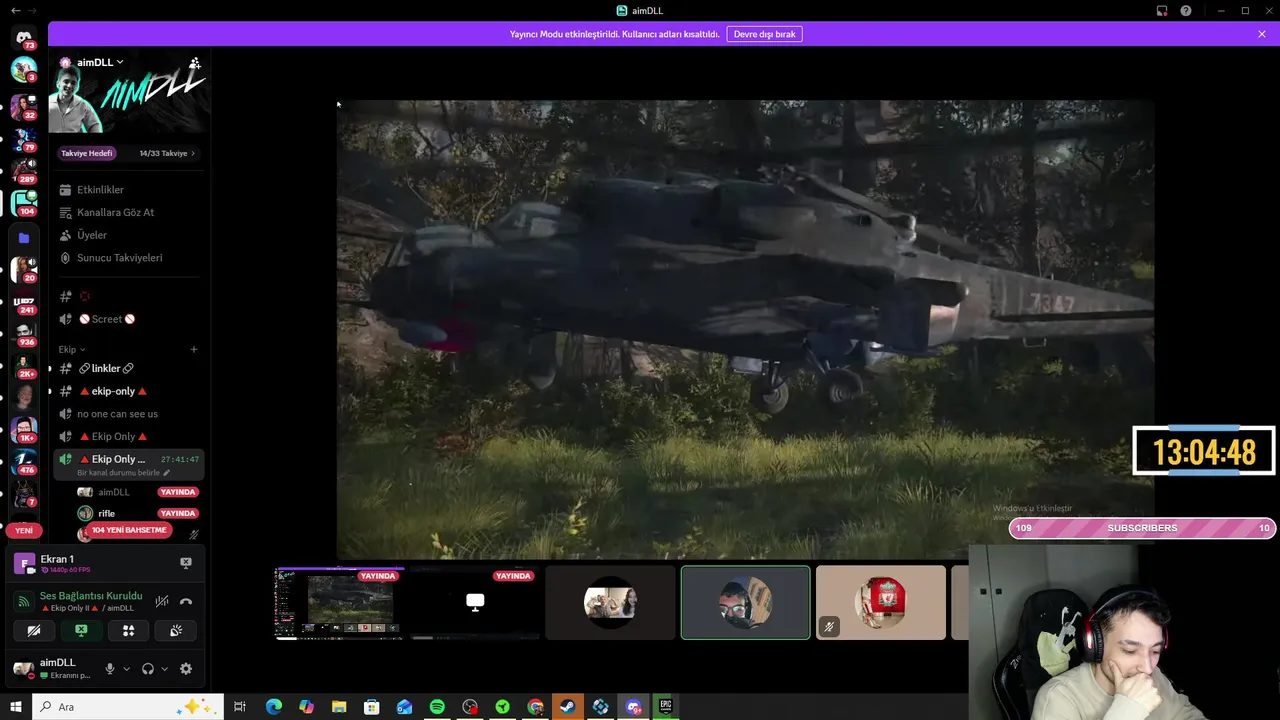Select the helicopter stream thumbnail tile
This screenshot has width=1280, height=720.
coord(340,602)
